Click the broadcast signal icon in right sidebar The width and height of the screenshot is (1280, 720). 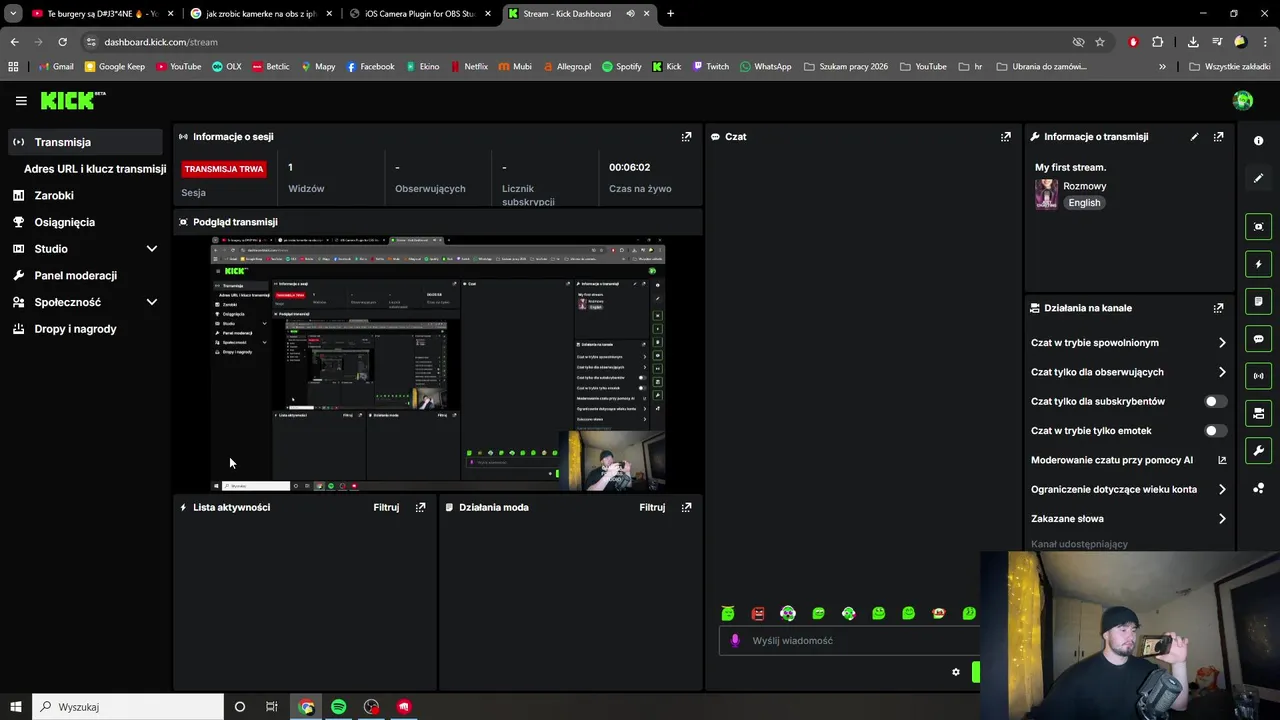pyautogui.click(x=1258, y=376)
